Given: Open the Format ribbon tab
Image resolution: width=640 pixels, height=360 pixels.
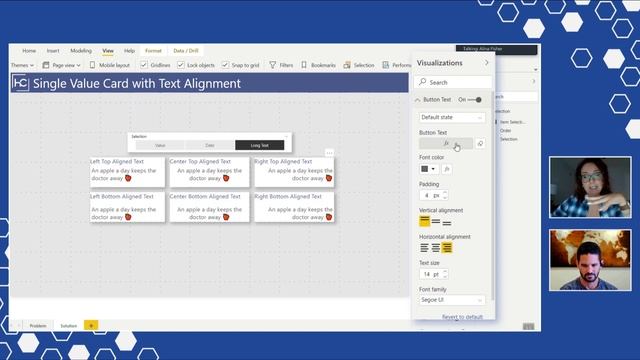Looking at the screenshot, I should (153, 51).
